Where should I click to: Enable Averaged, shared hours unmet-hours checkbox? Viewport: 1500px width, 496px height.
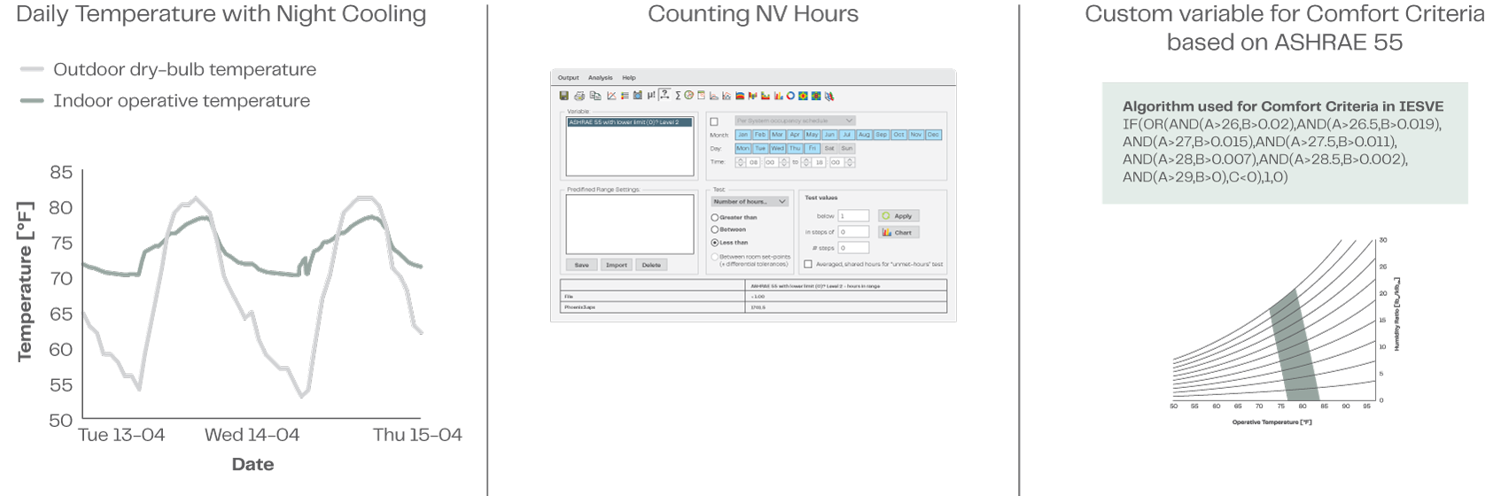(x=808, y=264)
